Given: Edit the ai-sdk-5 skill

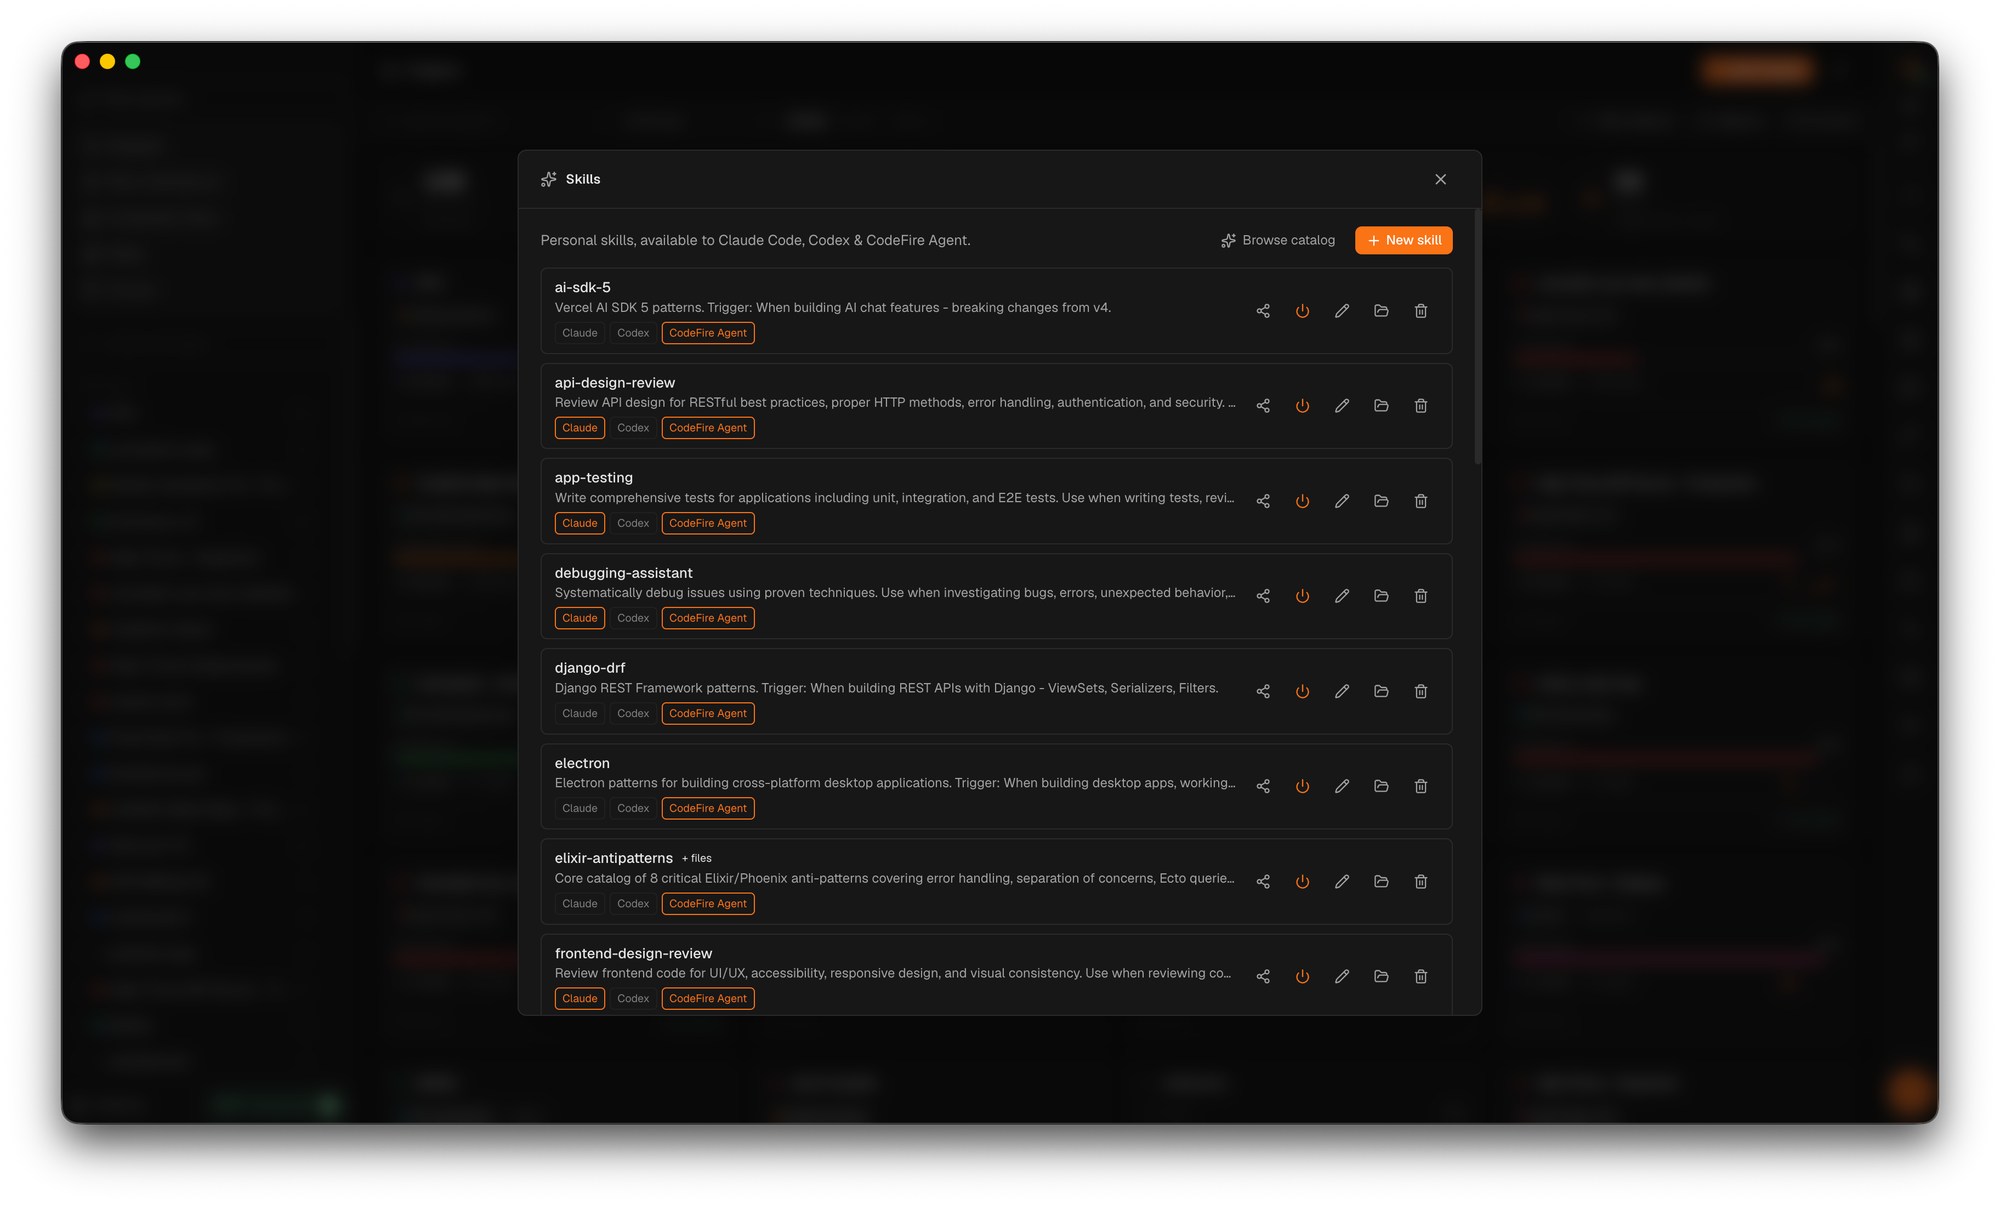Looking at the screenshot, I should click(1342, 311).
